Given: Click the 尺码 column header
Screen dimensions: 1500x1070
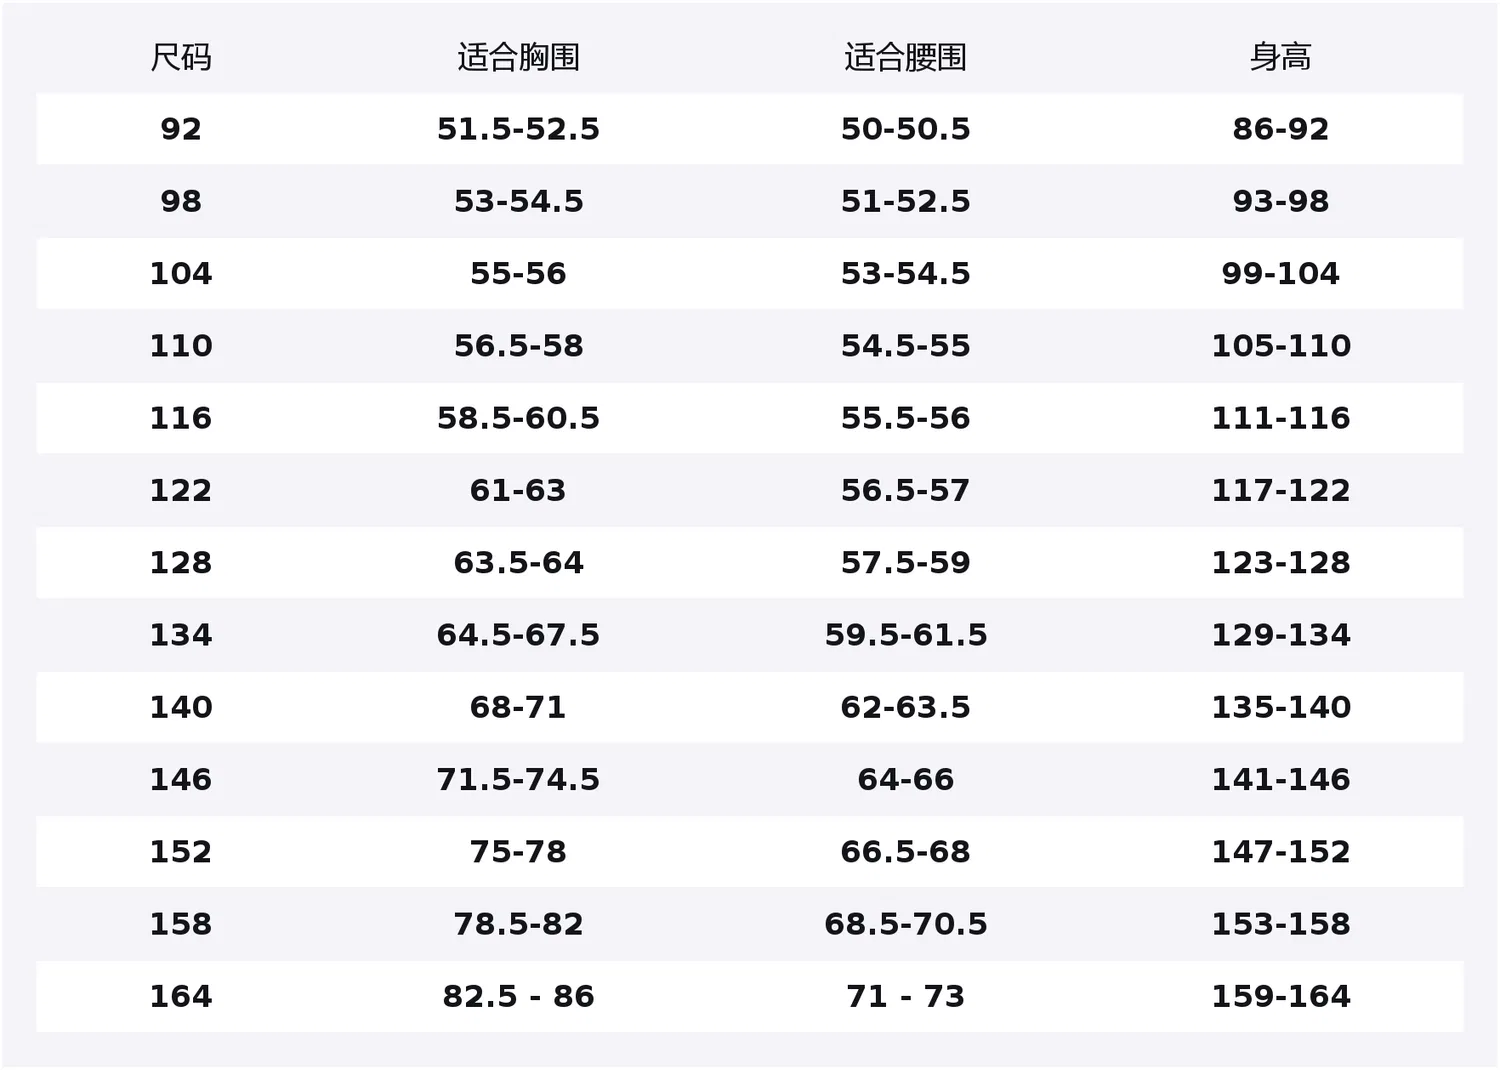Looking at the screenshot, I should (x=181, y=57).
